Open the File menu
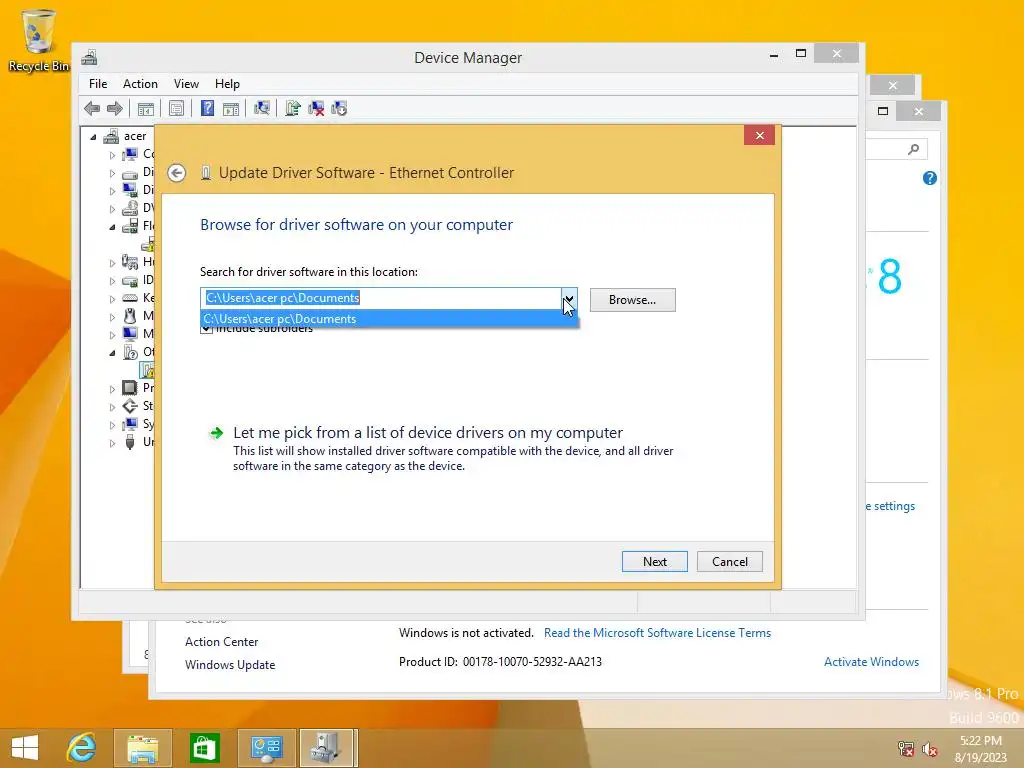 pos(98,84)
